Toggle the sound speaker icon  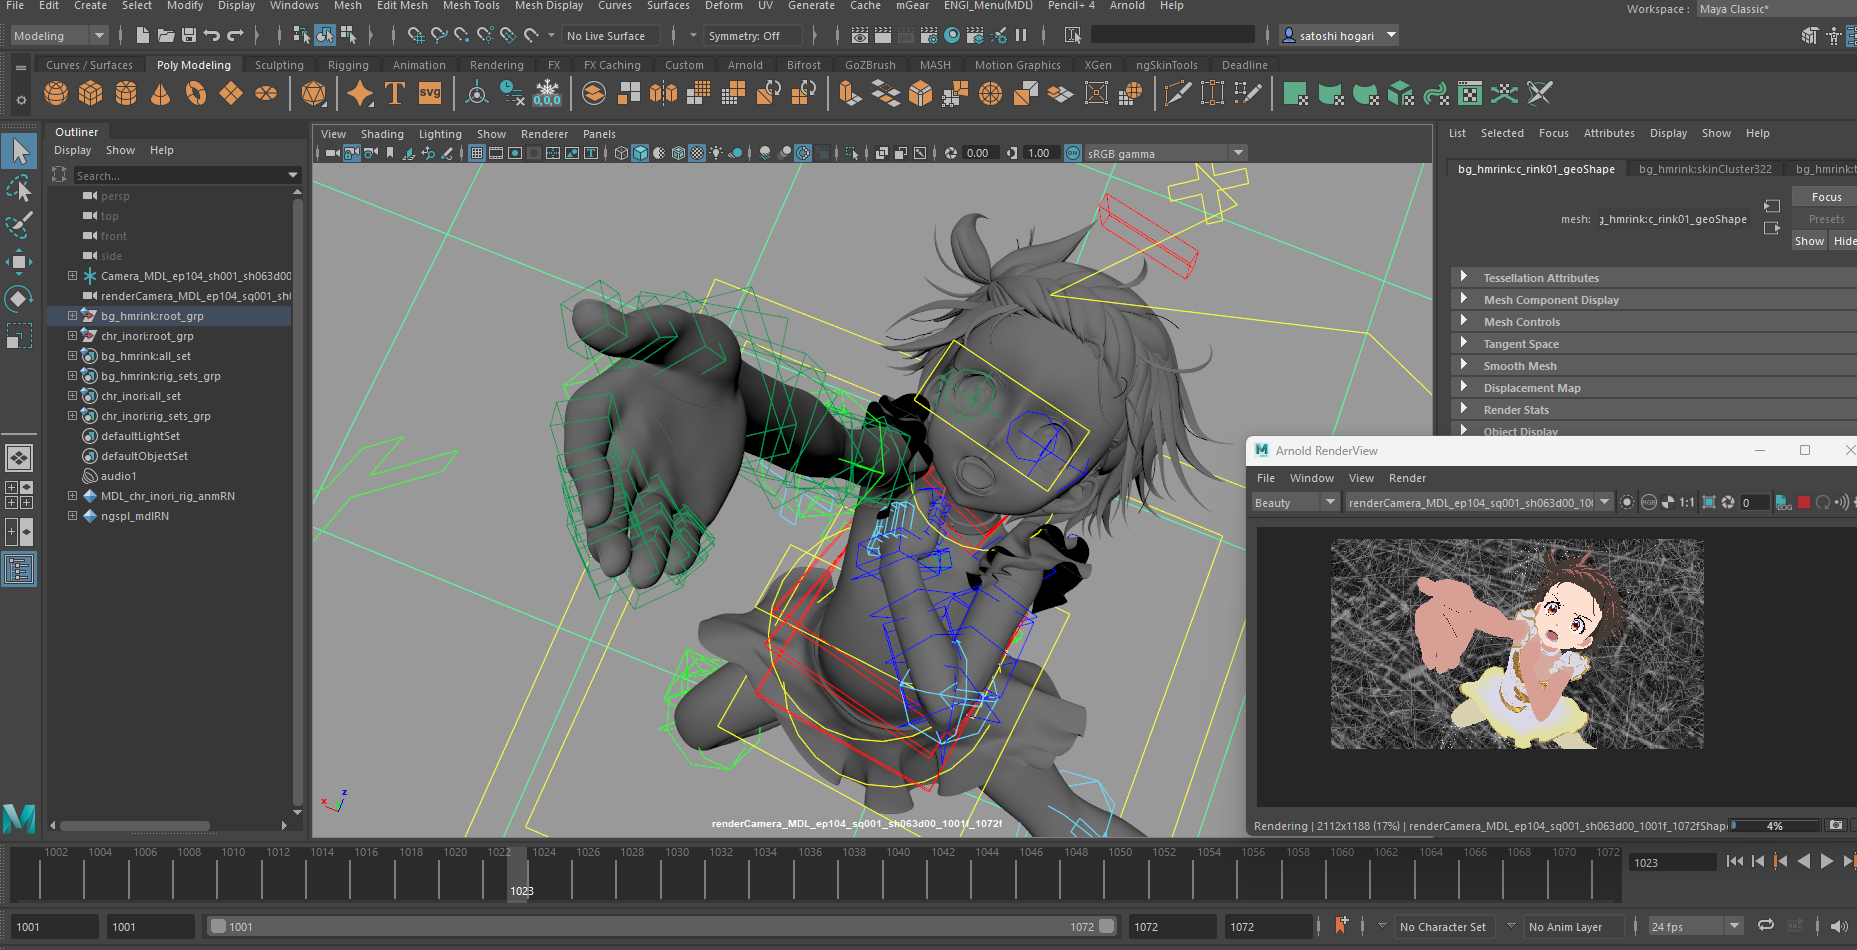click(x=1838, y=926)
